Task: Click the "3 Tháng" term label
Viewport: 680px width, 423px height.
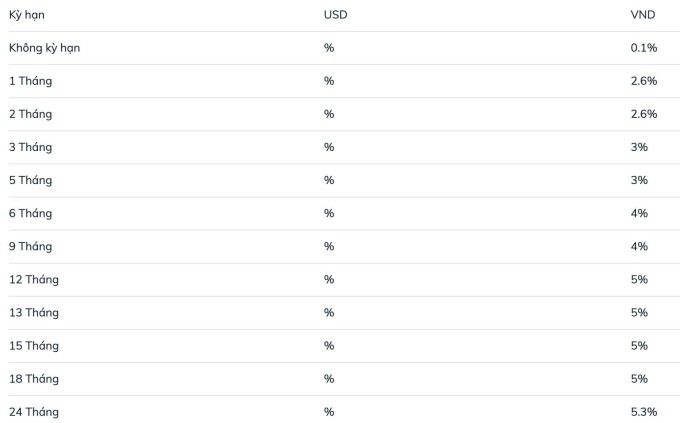Action: (x=30, y=147)
